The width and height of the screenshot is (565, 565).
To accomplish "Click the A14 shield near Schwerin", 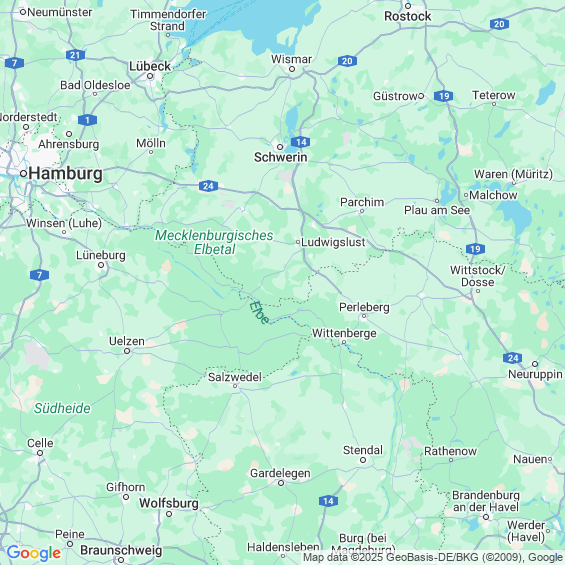I will pyautogui.click(x=301, y=142).
